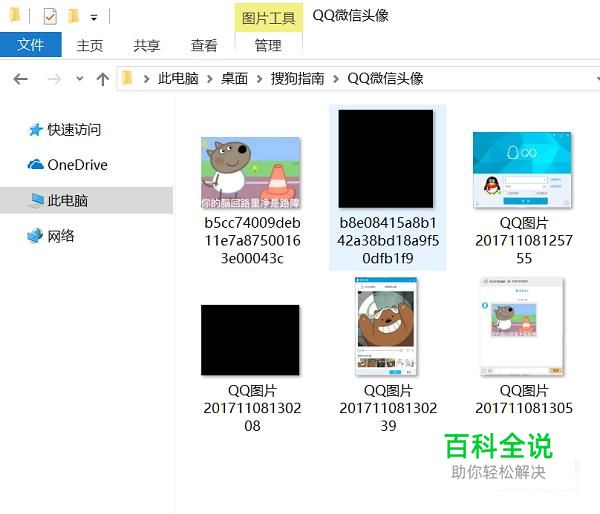This screenshot has width=600, height=514.
Task: Click the Quick Access star icon
Action: tap(36, 130)
